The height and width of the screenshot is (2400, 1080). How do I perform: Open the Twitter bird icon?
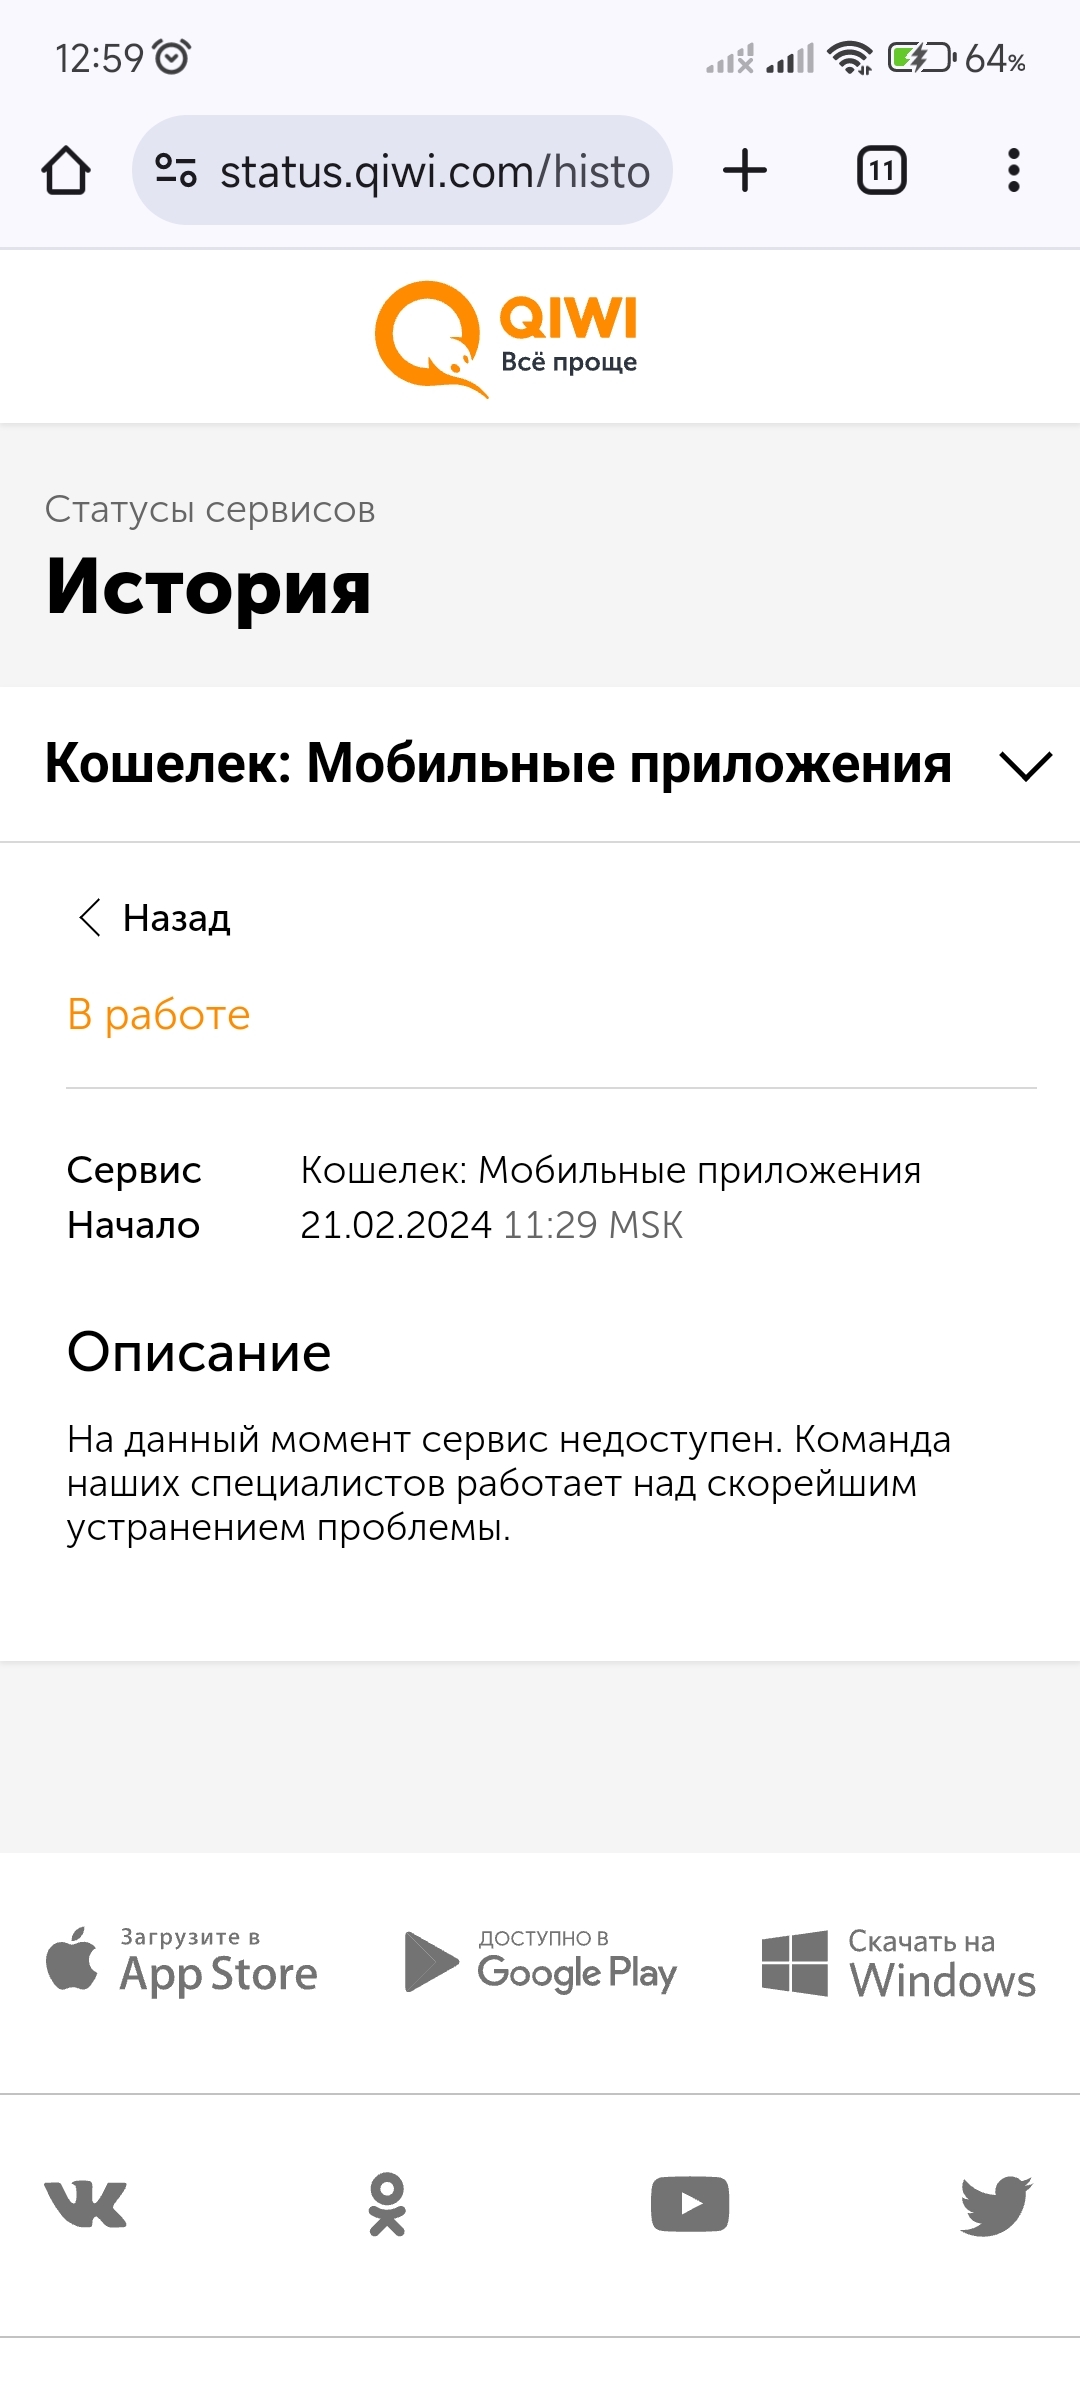tap(995, 2204)
